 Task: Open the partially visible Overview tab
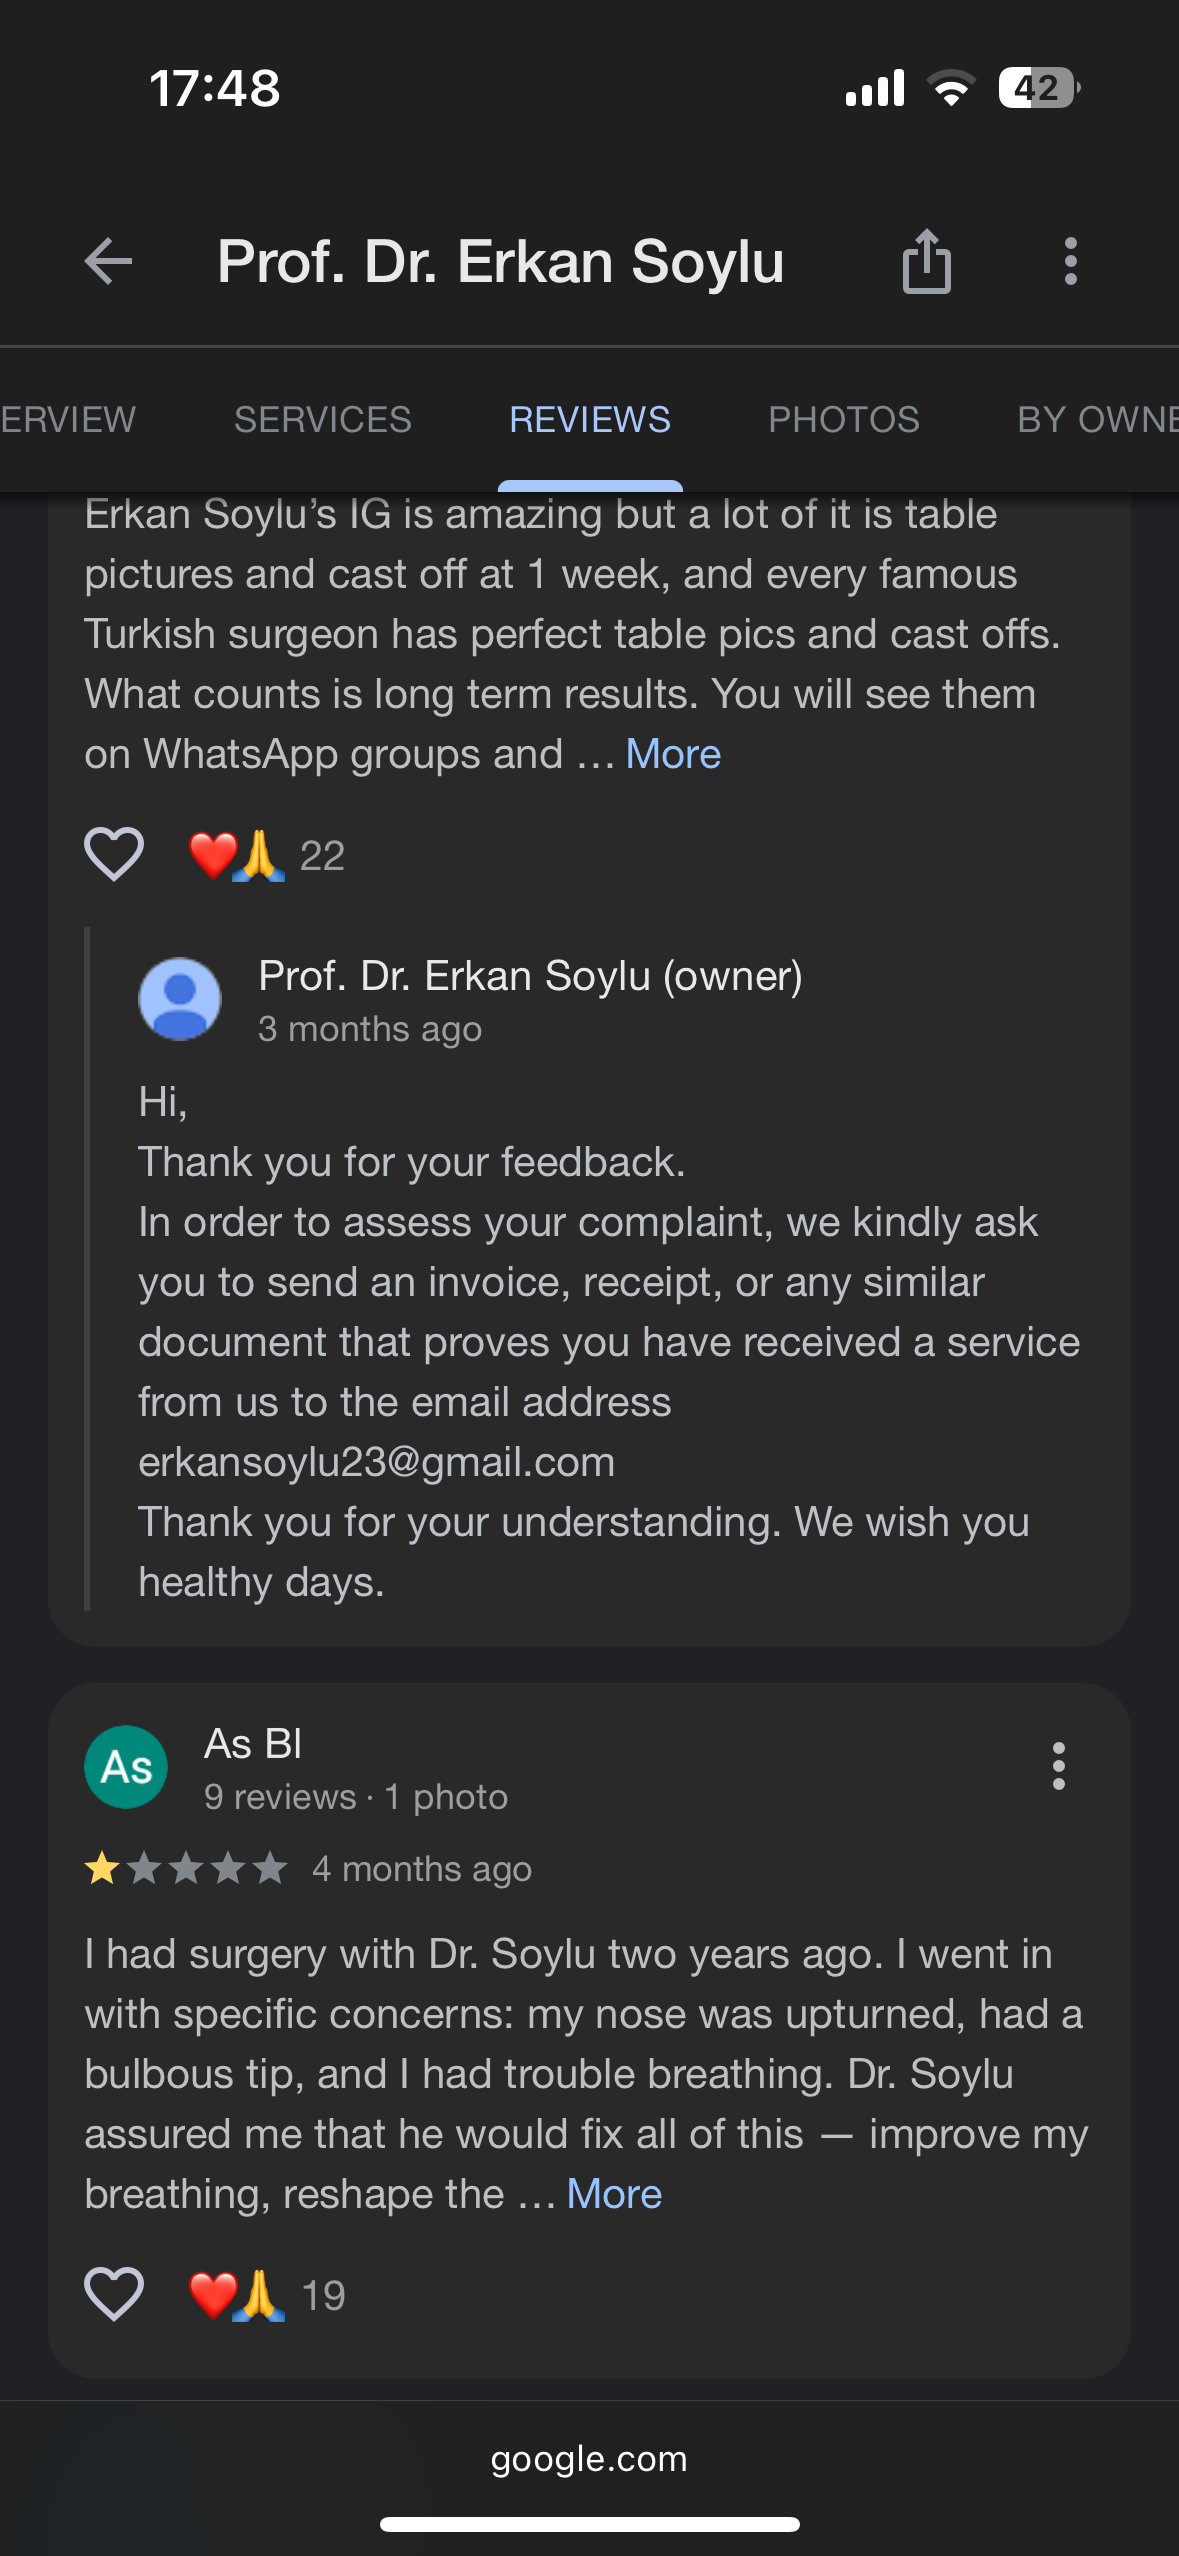pyautogui.click(x=68, y=420)
